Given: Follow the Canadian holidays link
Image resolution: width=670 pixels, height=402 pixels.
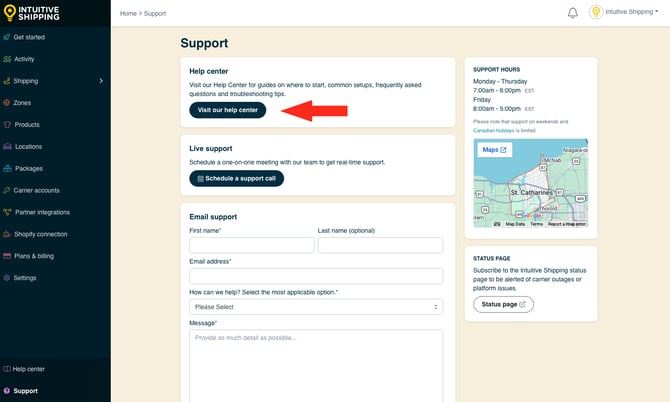Looking at the screenshot, I should click(494, 130).
